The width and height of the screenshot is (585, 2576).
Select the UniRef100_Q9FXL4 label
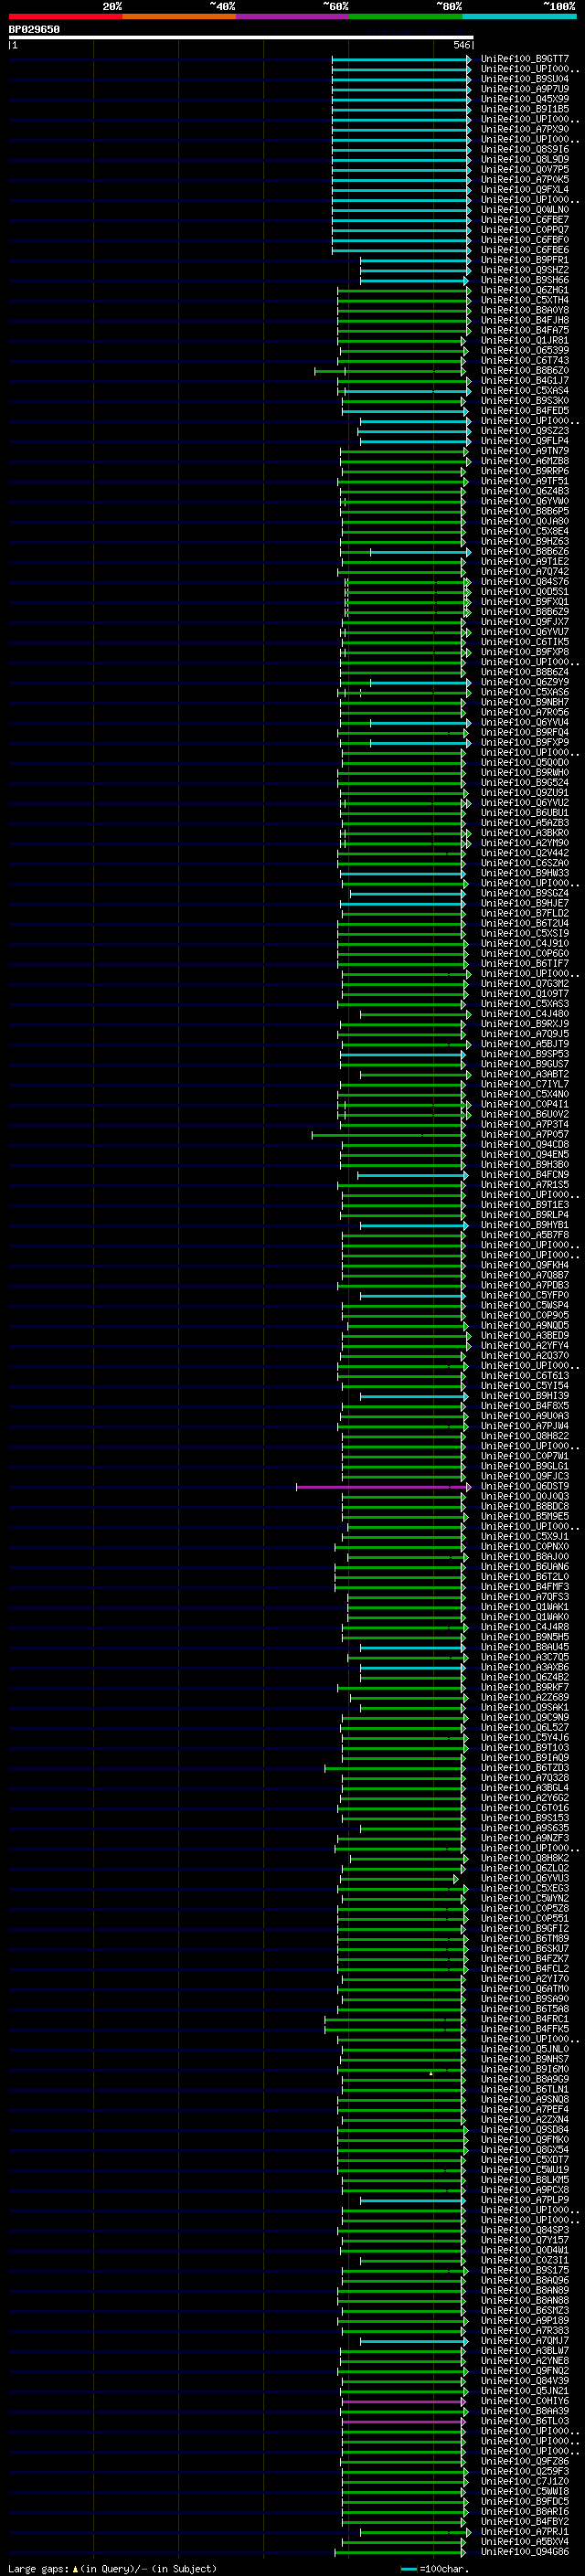[x=525, y=189]
